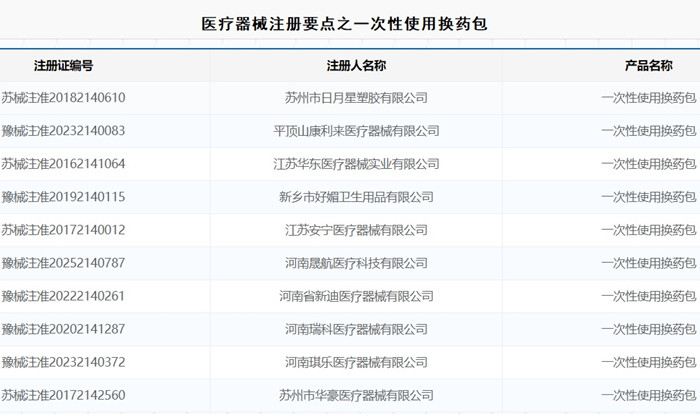Viewport: 700px width, 417px height.
Task: Click registrant 河南省新迪医疗器械有限公司
Action: pos(356,296)
